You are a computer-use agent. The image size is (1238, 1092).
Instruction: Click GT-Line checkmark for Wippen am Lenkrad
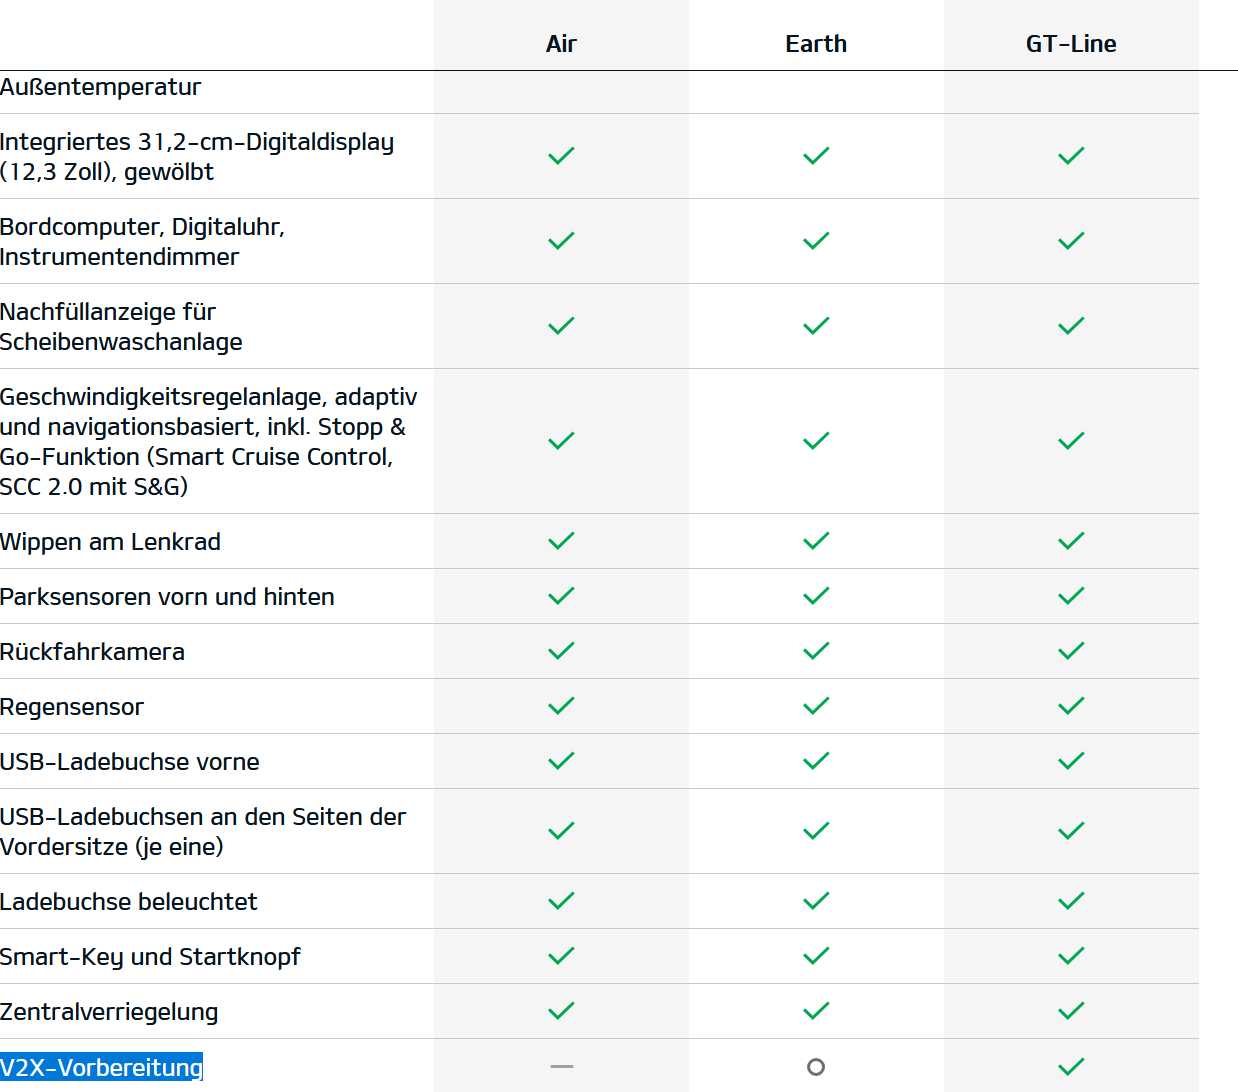point(1071,541)
